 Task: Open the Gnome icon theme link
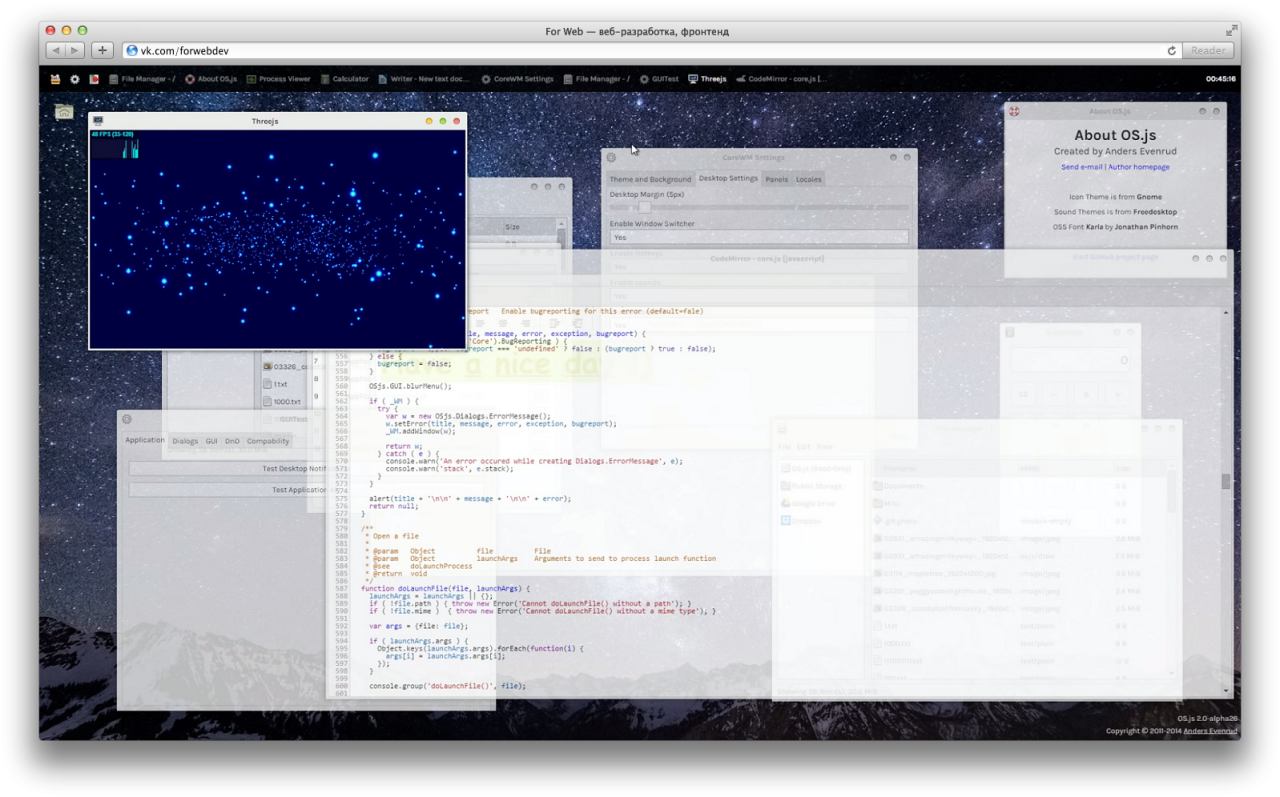pyautogui.click(x=1147, y=197)
